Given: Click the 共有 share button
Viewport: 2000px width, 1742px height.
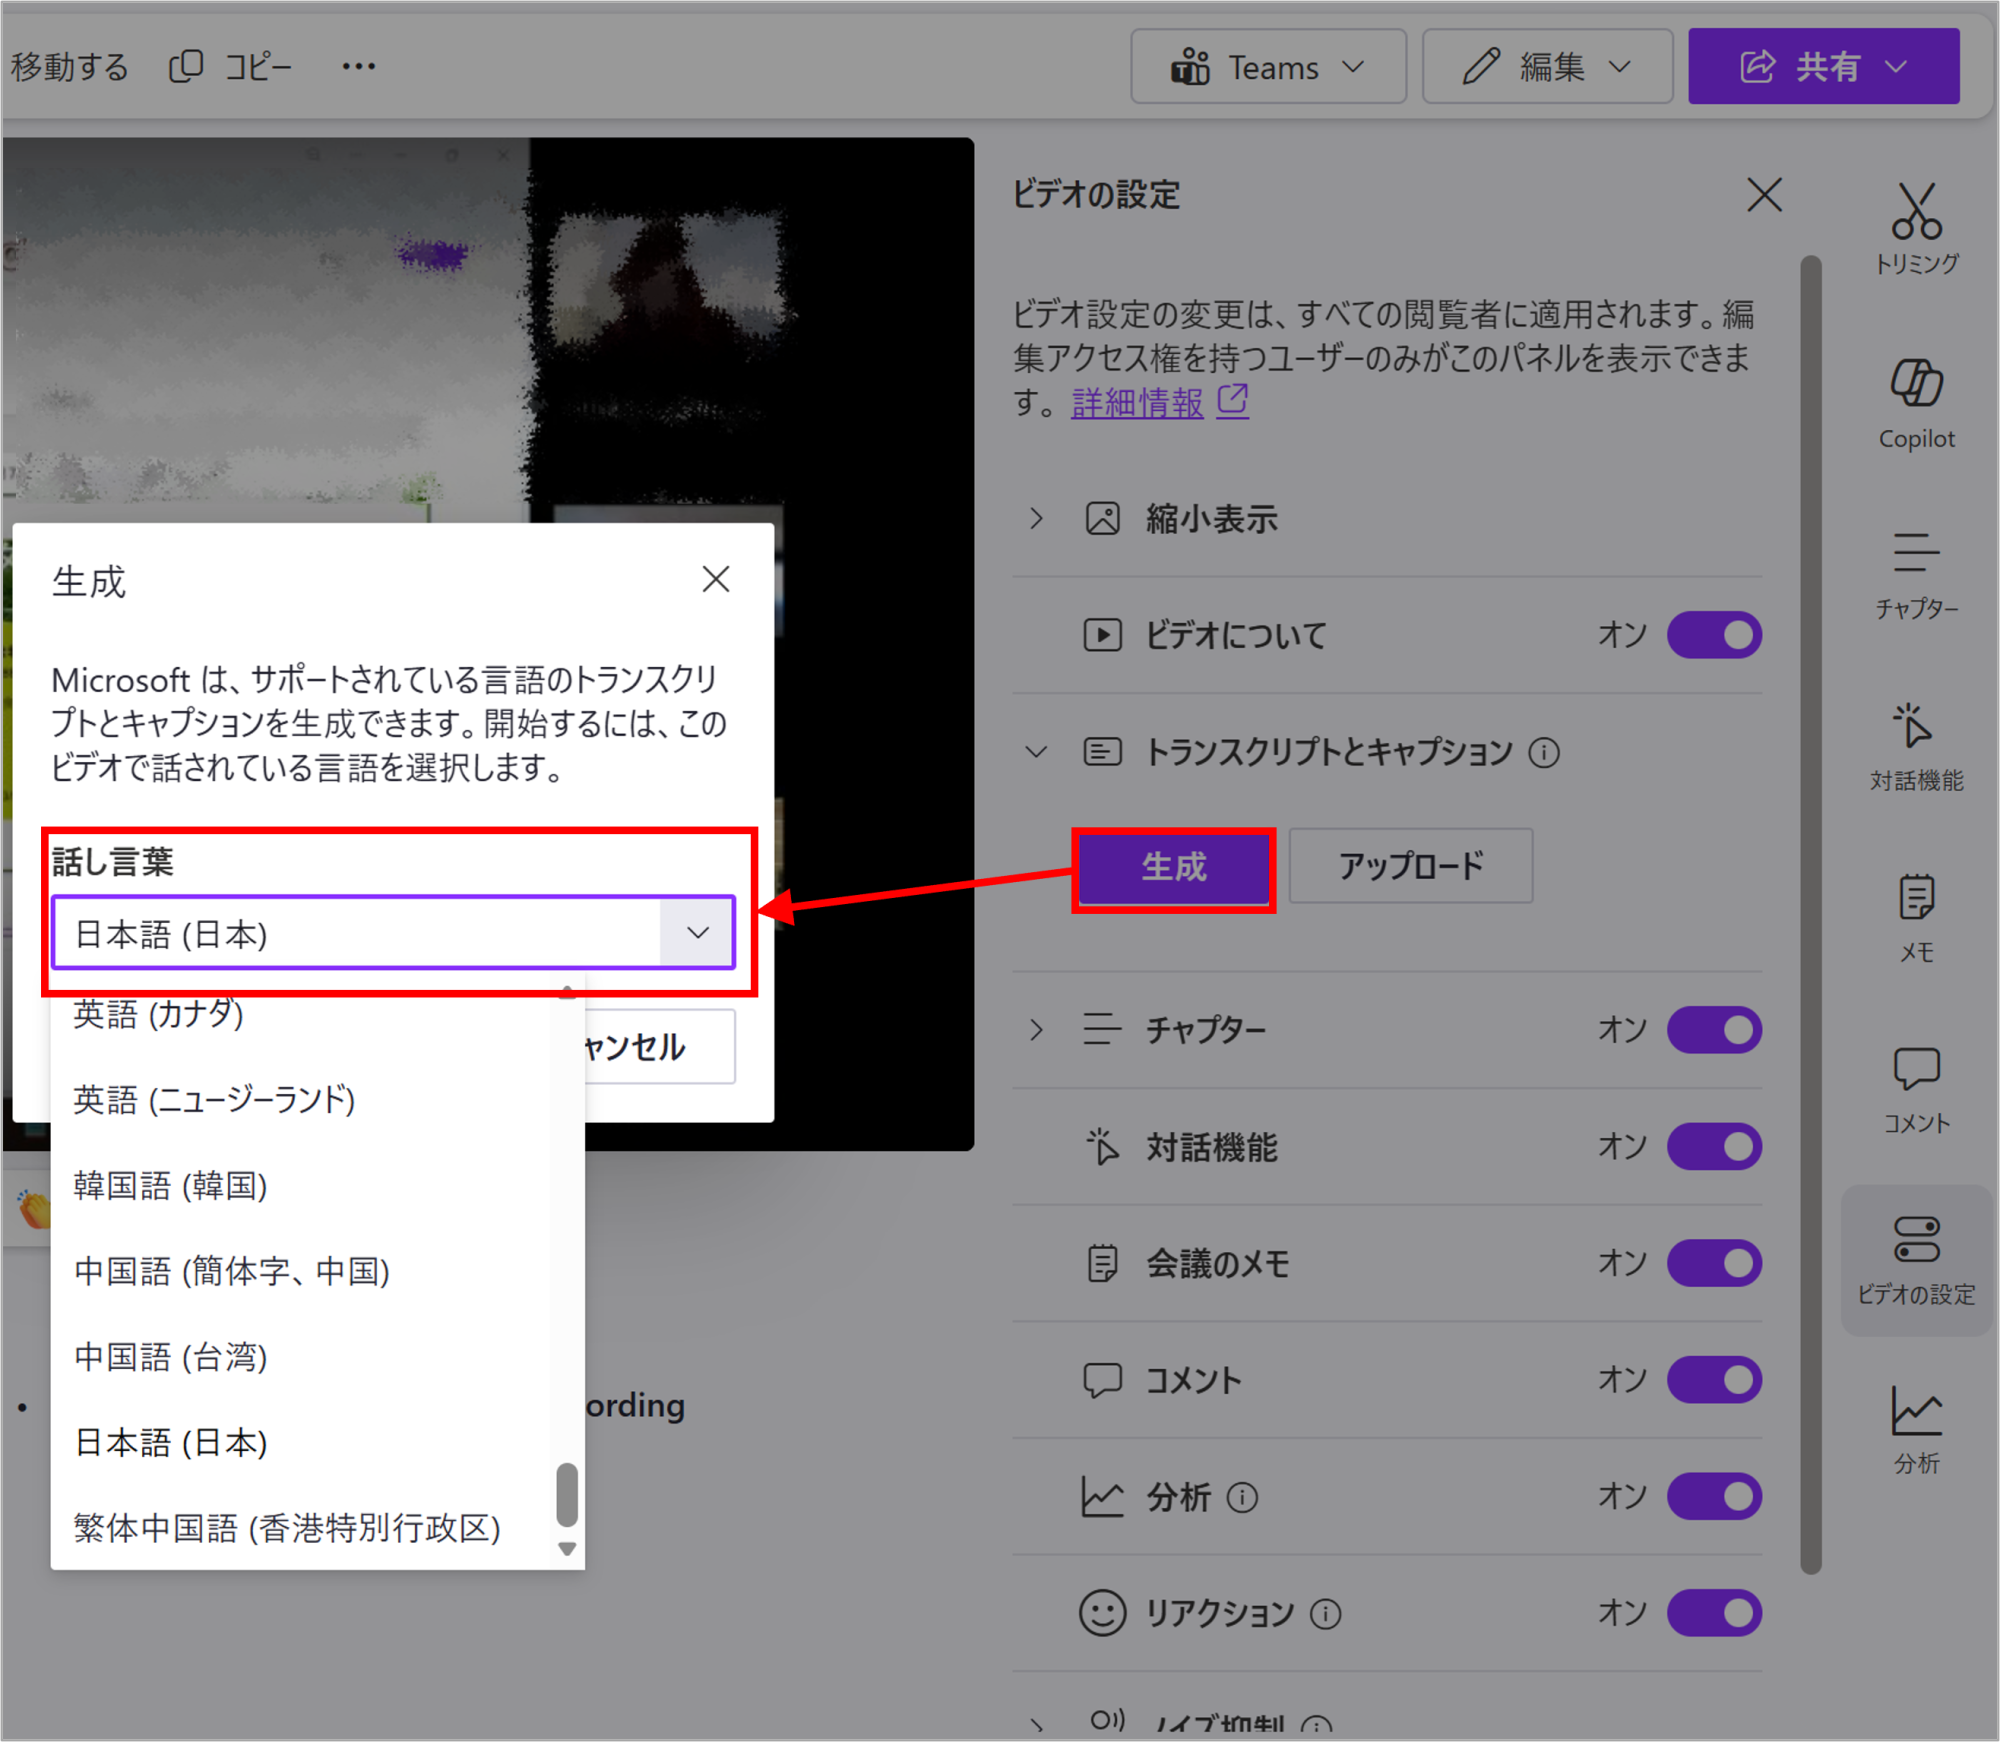Looking at the screenshot, I should pyautogui.click(x=1822, y=67).
